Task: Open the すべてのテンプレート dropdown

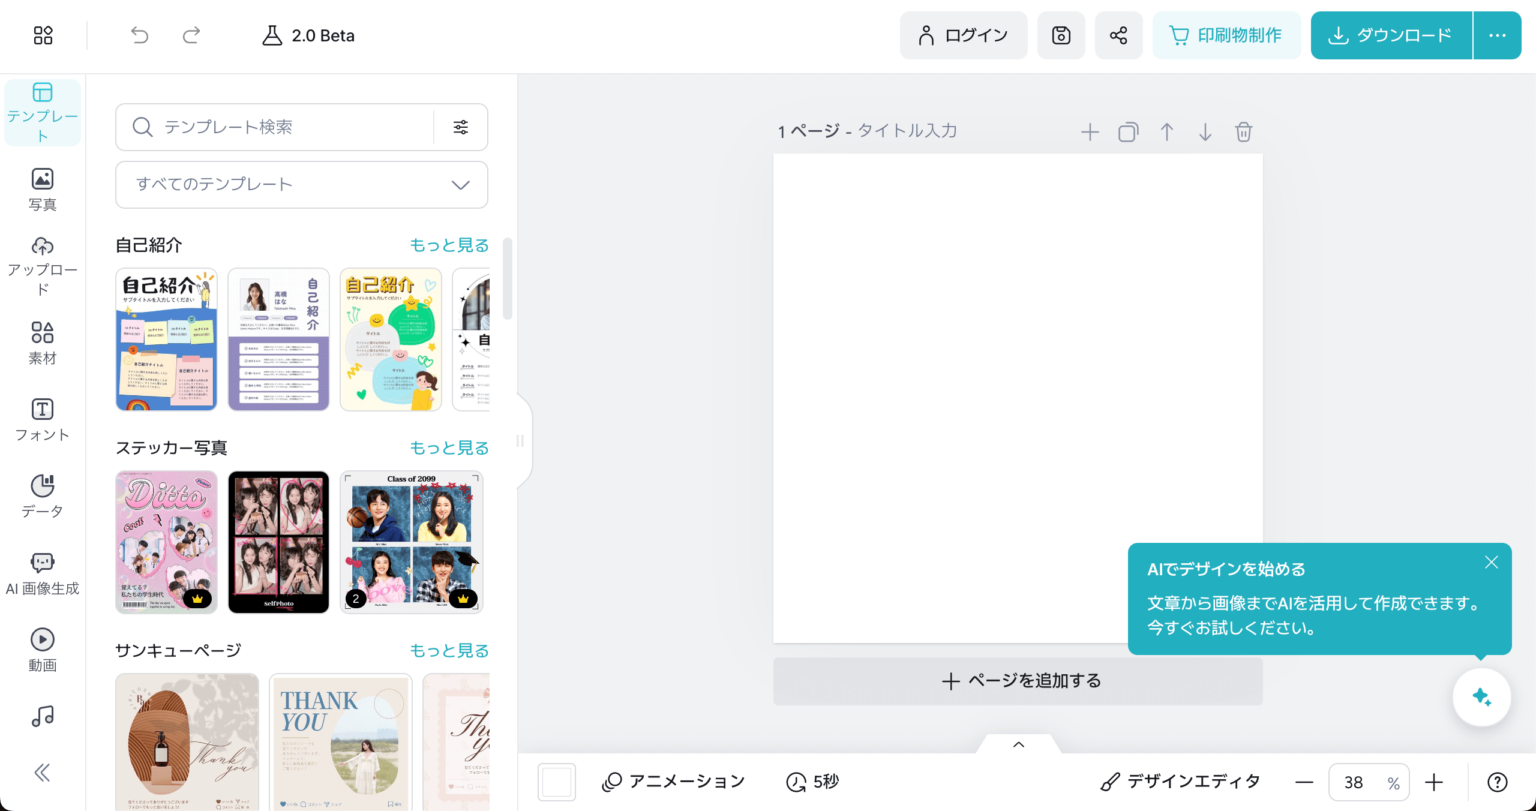Action: (x=301, y=184)
